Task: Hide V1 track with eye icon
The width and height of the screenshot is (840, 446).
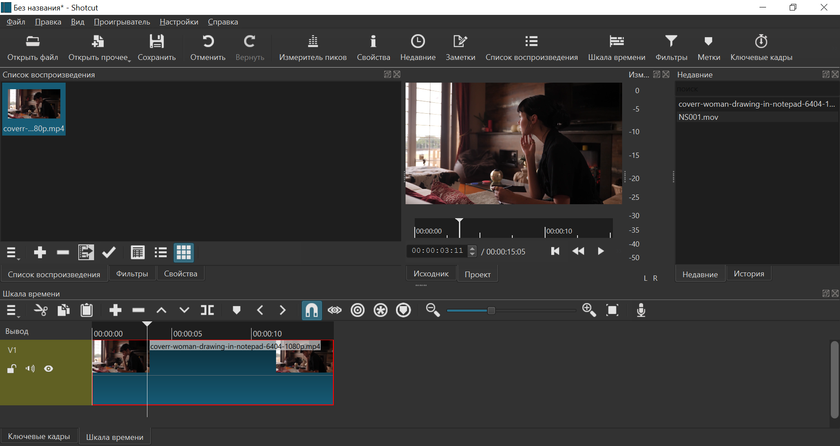Action: 49,368
